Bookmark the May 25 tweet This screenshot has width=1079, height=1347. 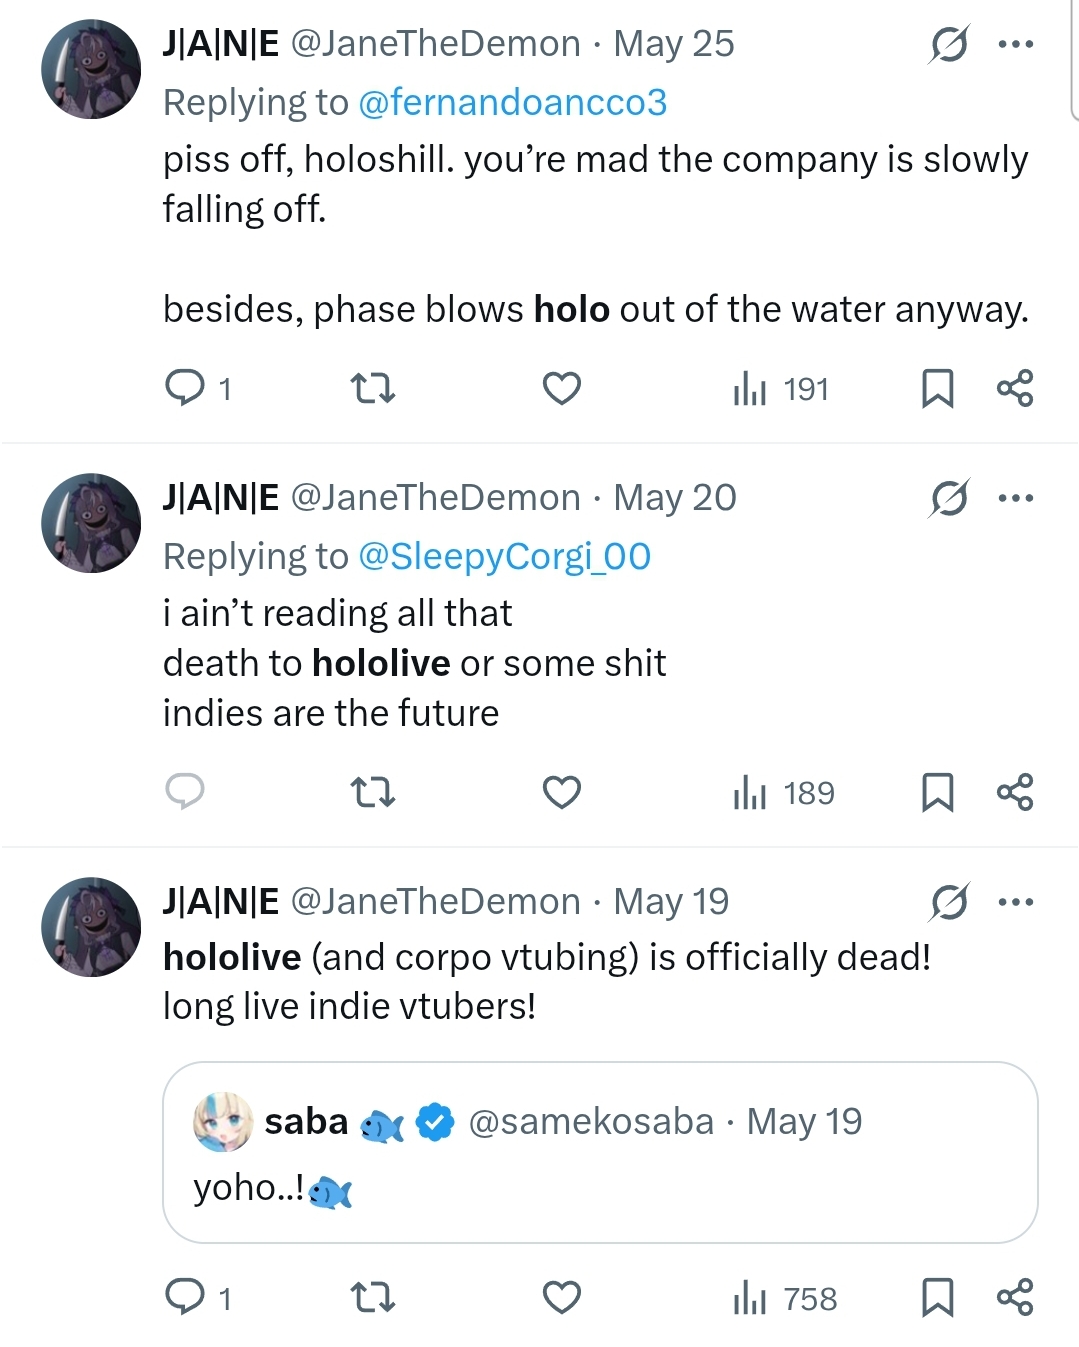click(x=937, y=388)
